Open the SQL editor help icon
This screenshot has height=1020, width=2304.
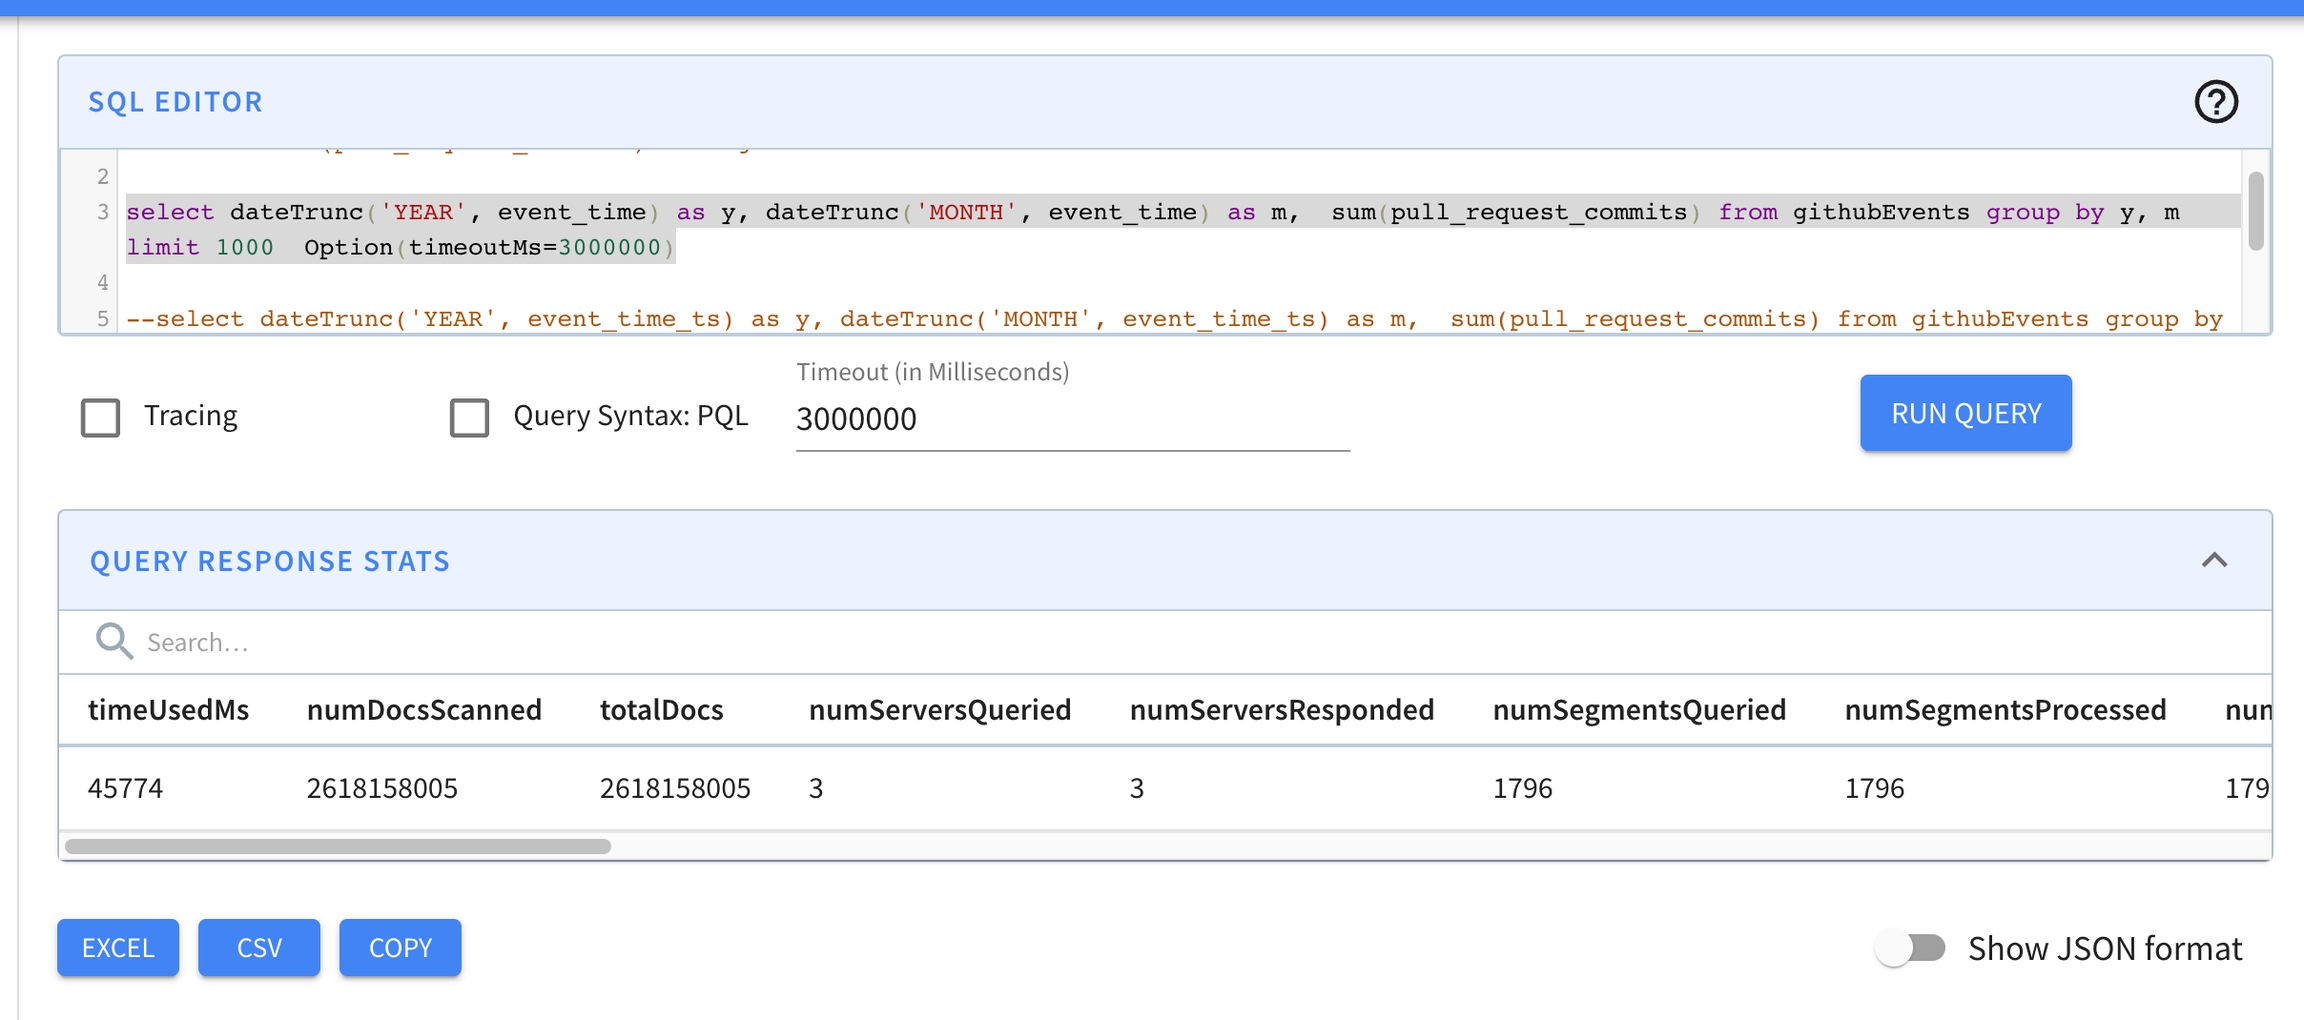tap(2215, 102)
